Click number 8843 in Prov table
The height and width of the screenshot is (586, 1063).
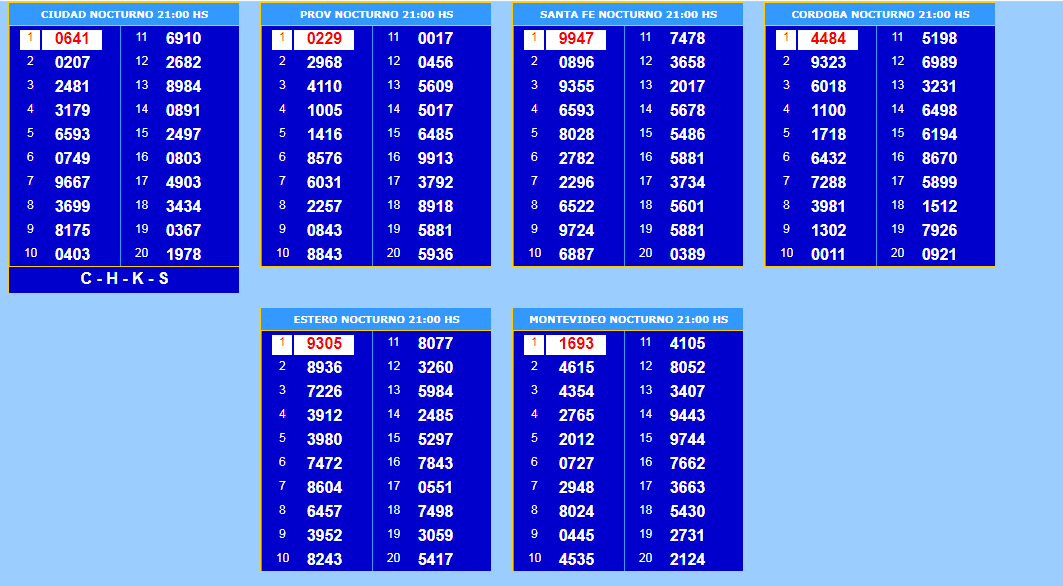324,254
